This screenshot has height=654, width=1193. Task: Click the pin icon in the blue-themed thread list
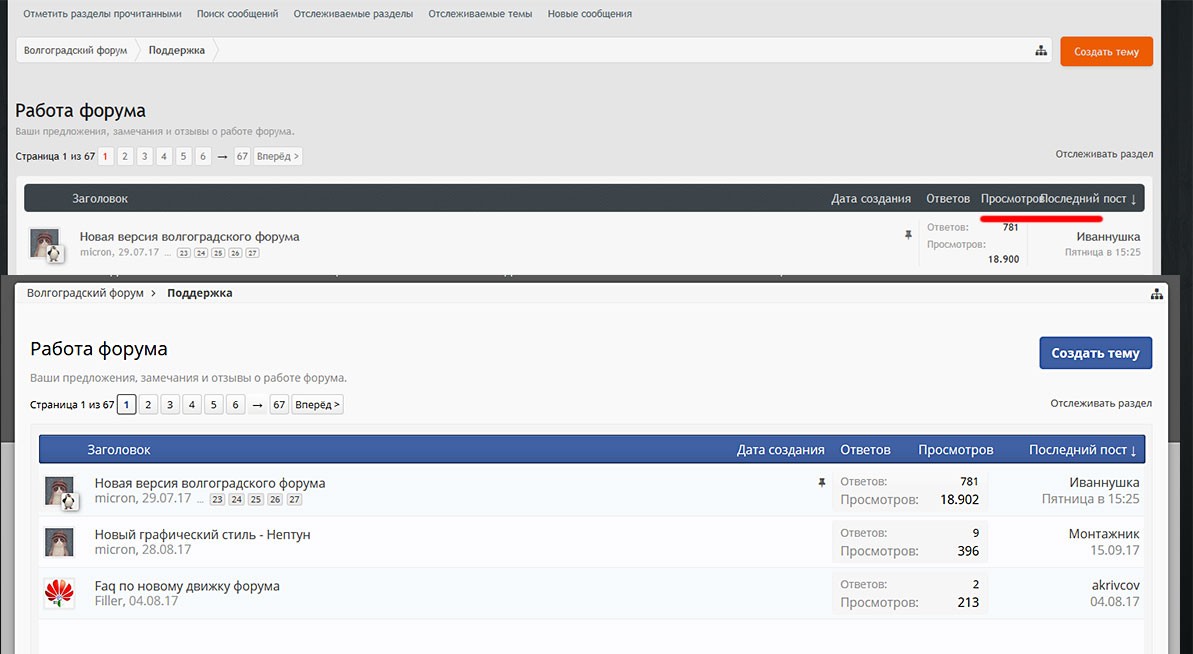pos(822,483)
